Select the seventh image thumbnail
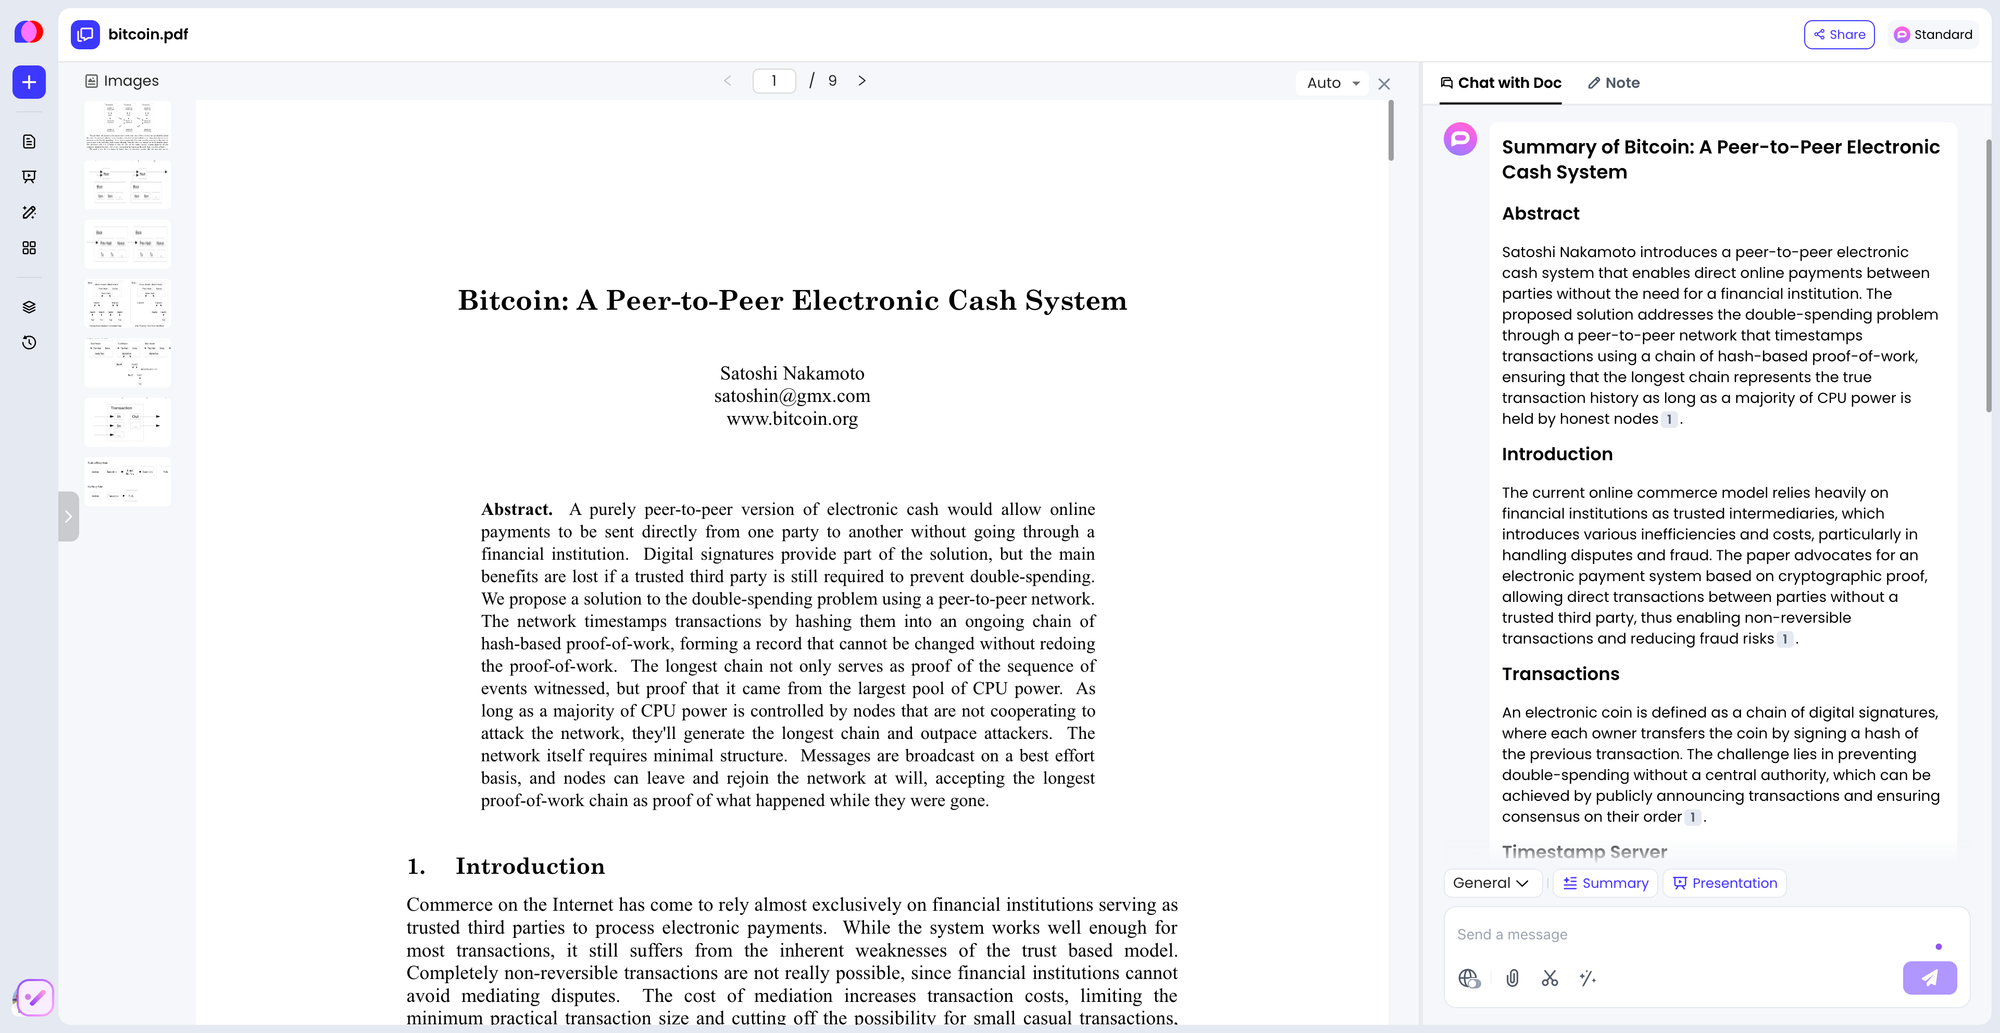2000x1033 pixels. [128, 482]
